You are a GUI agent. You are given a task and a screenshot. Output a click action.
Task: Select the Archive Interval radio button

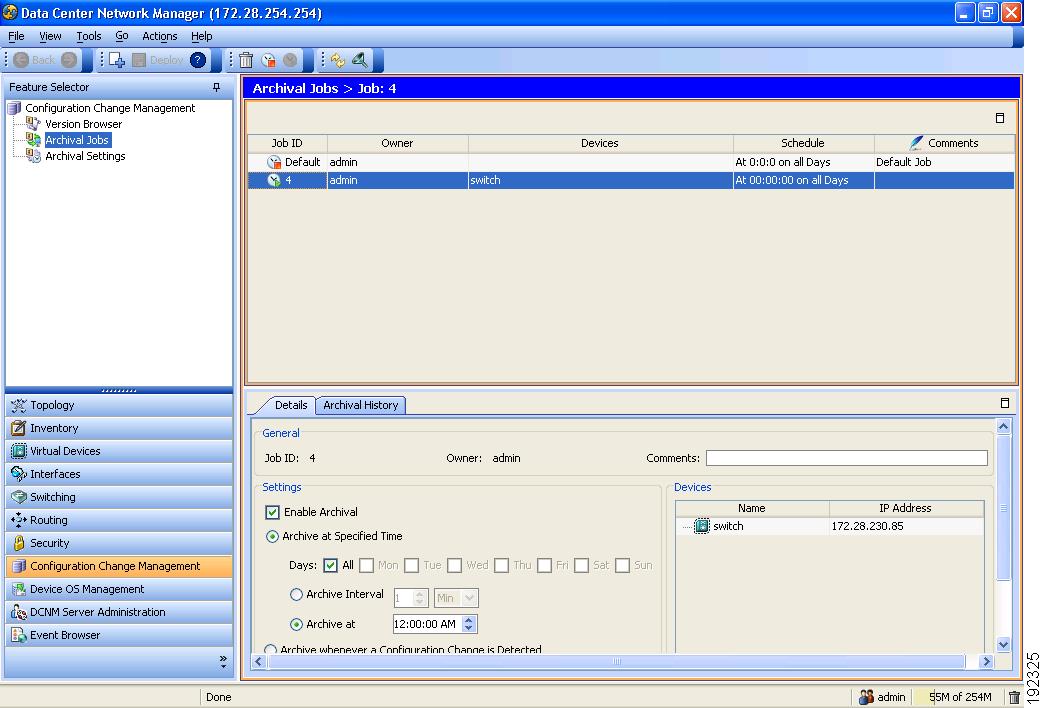296,595
